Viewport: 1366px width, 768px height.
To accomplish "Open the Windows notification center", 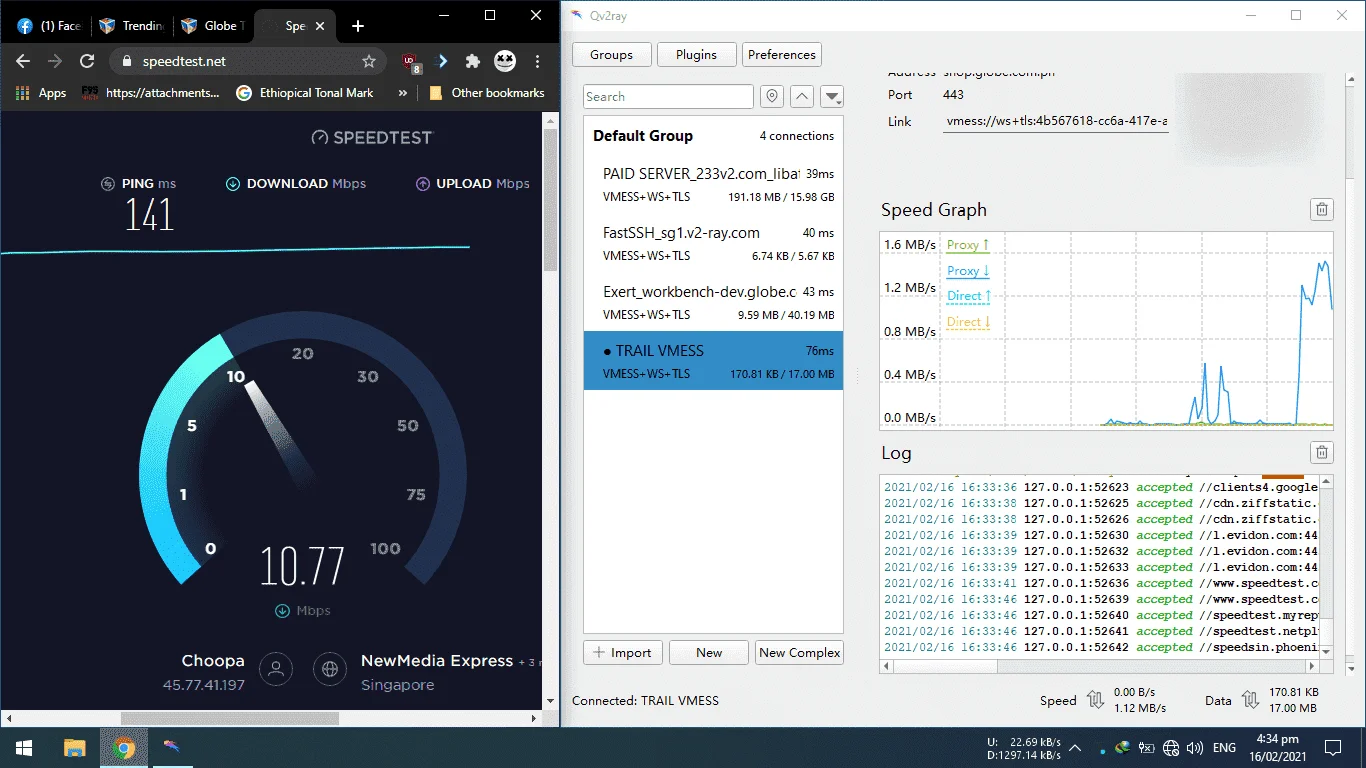I will click(x=1333, y=747).
